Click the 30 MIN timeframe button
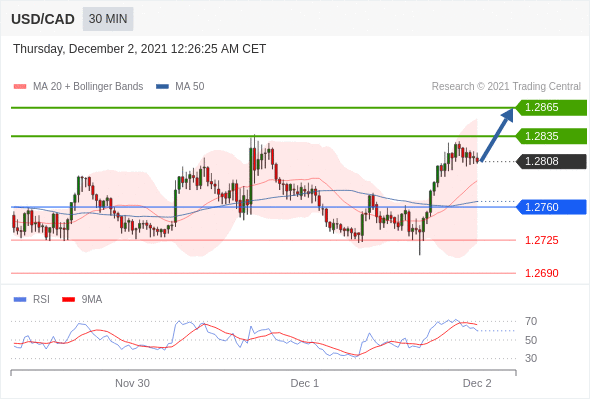590x400 pixels. coord(108,19)
